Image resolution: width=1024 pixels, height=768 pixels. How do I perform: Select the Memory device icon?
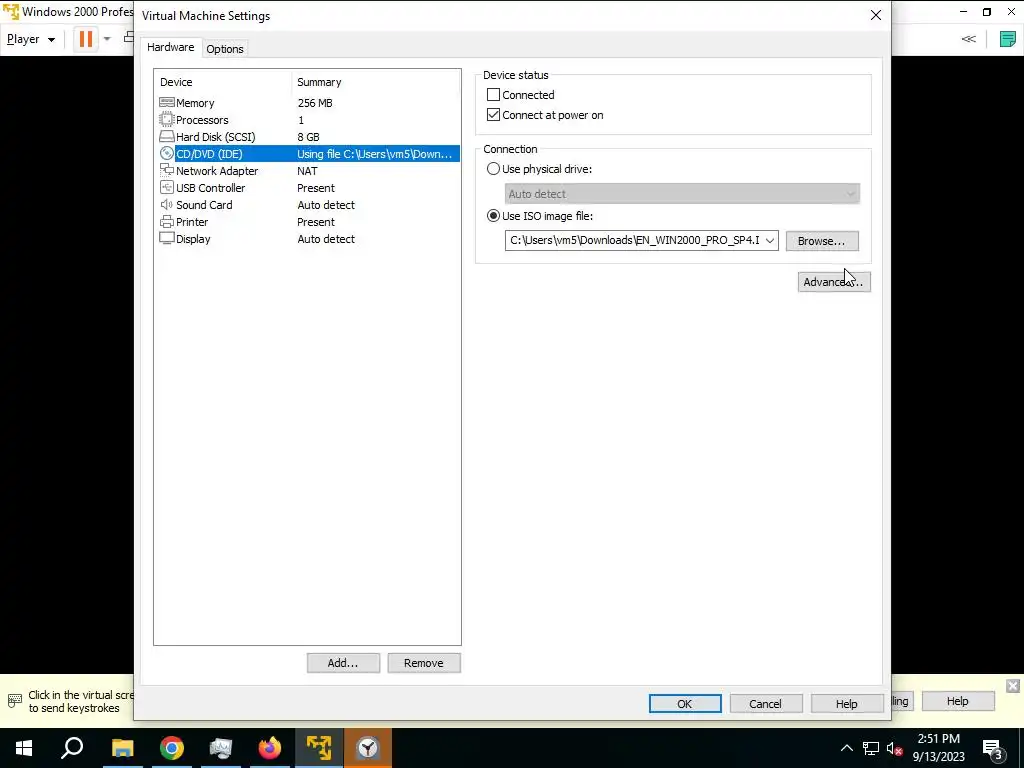click(167, 103)
